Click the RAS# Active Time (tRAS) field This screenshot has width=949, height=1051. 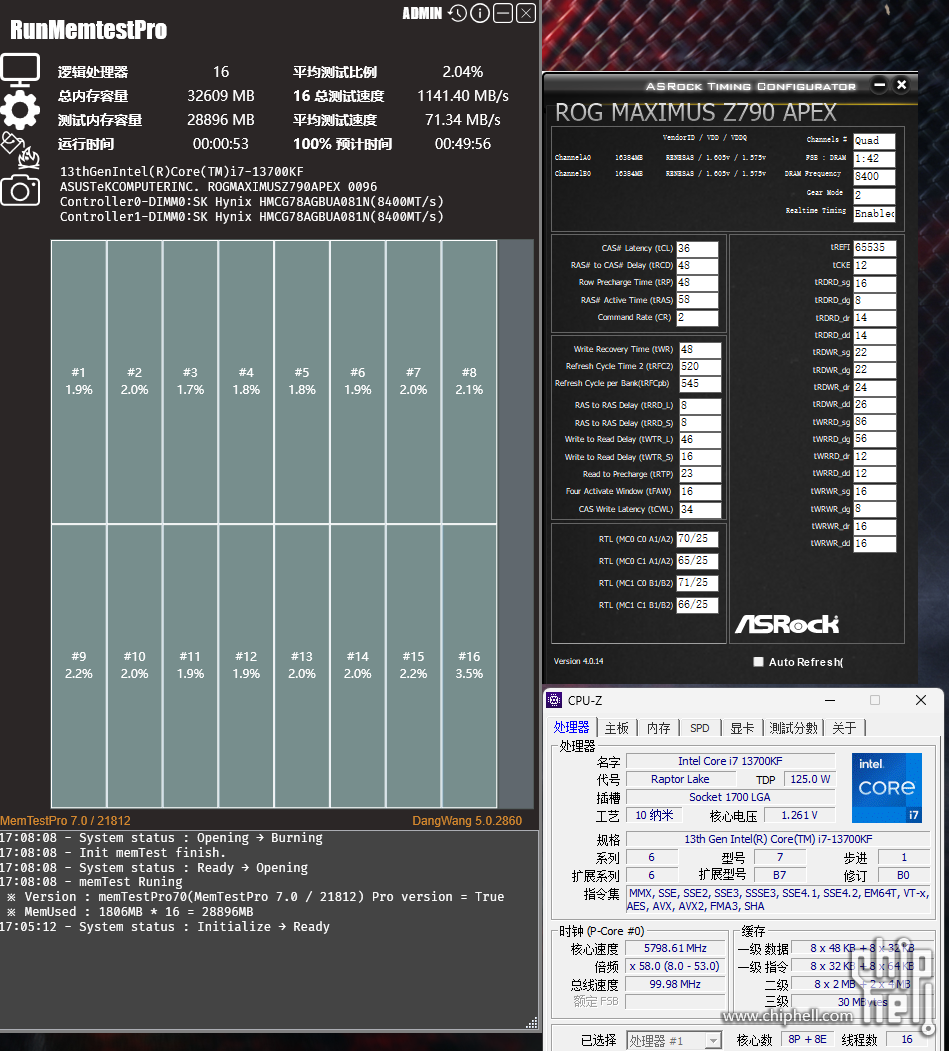(697, 300)
